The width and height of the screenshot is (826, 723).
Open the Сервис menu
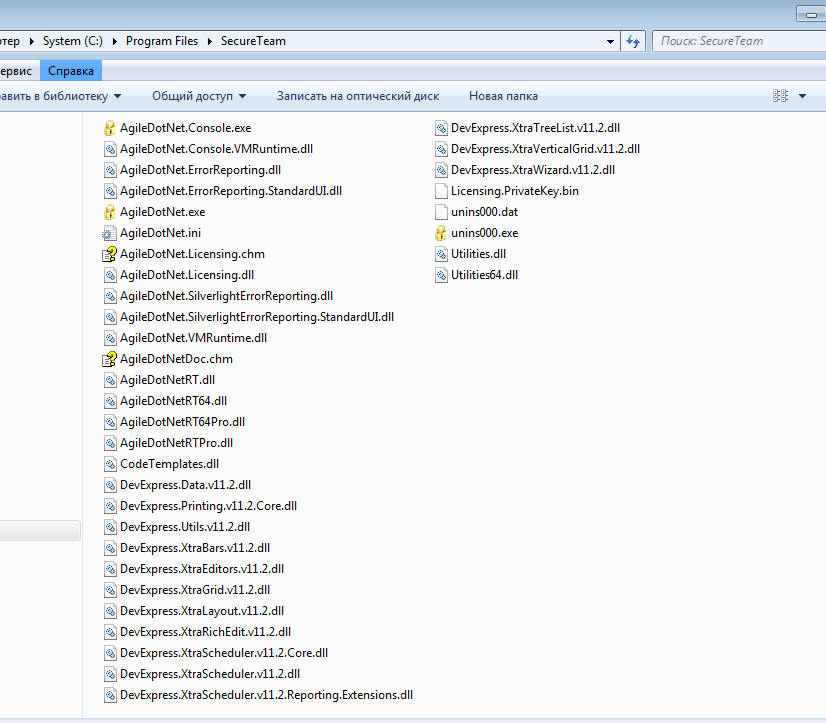point(16,71)
